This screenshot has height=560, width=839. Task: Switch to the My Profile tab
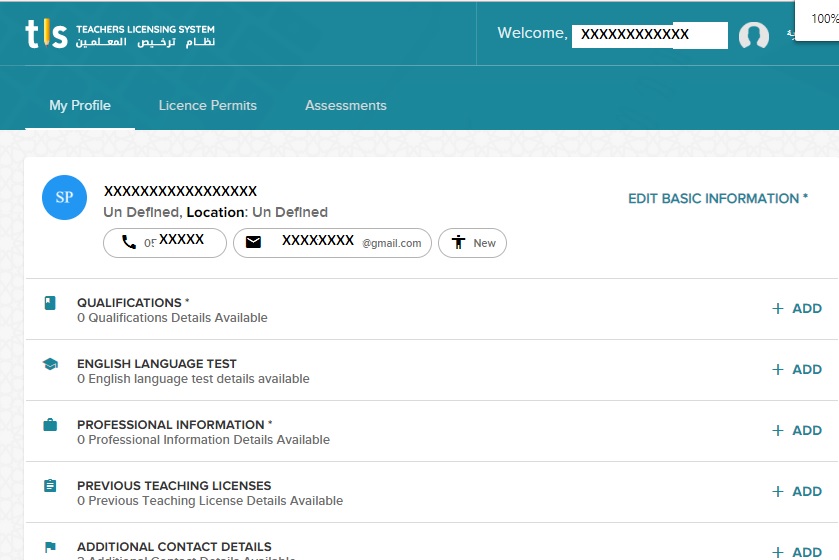80,105
